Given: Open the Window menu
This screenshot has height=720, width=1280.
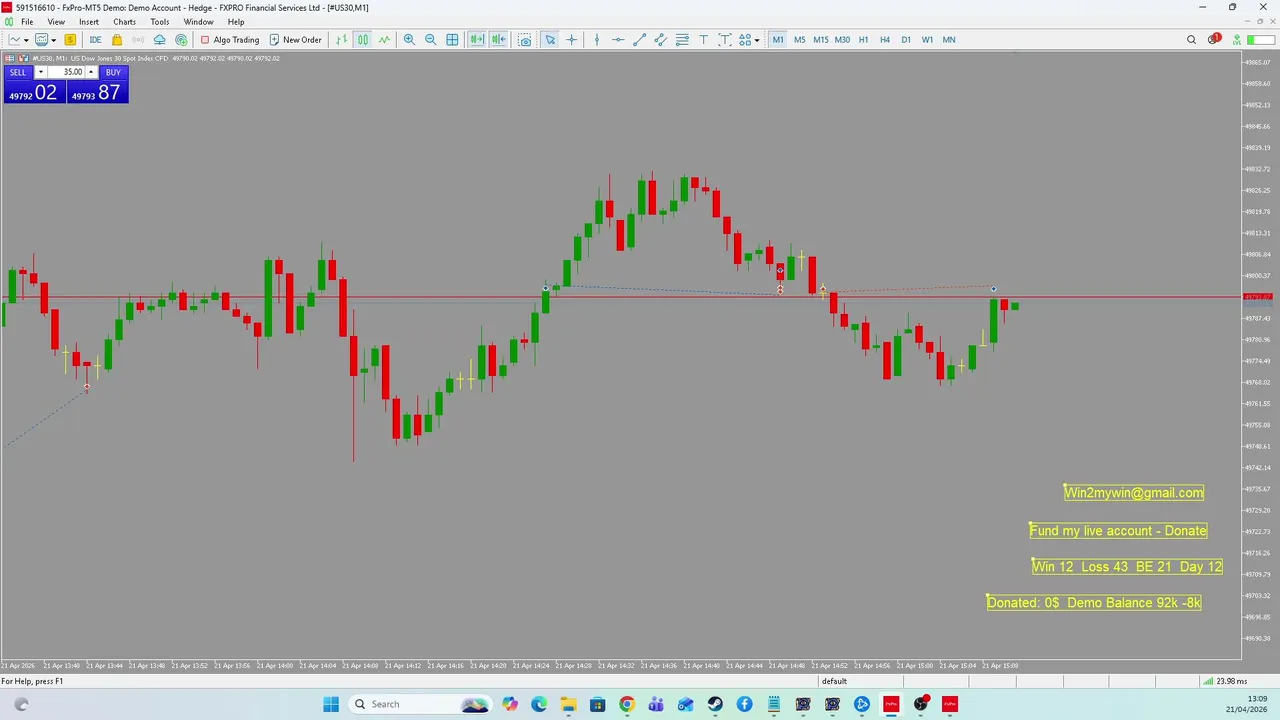Looking at the screenshot, I should click(x=198, y=22).
